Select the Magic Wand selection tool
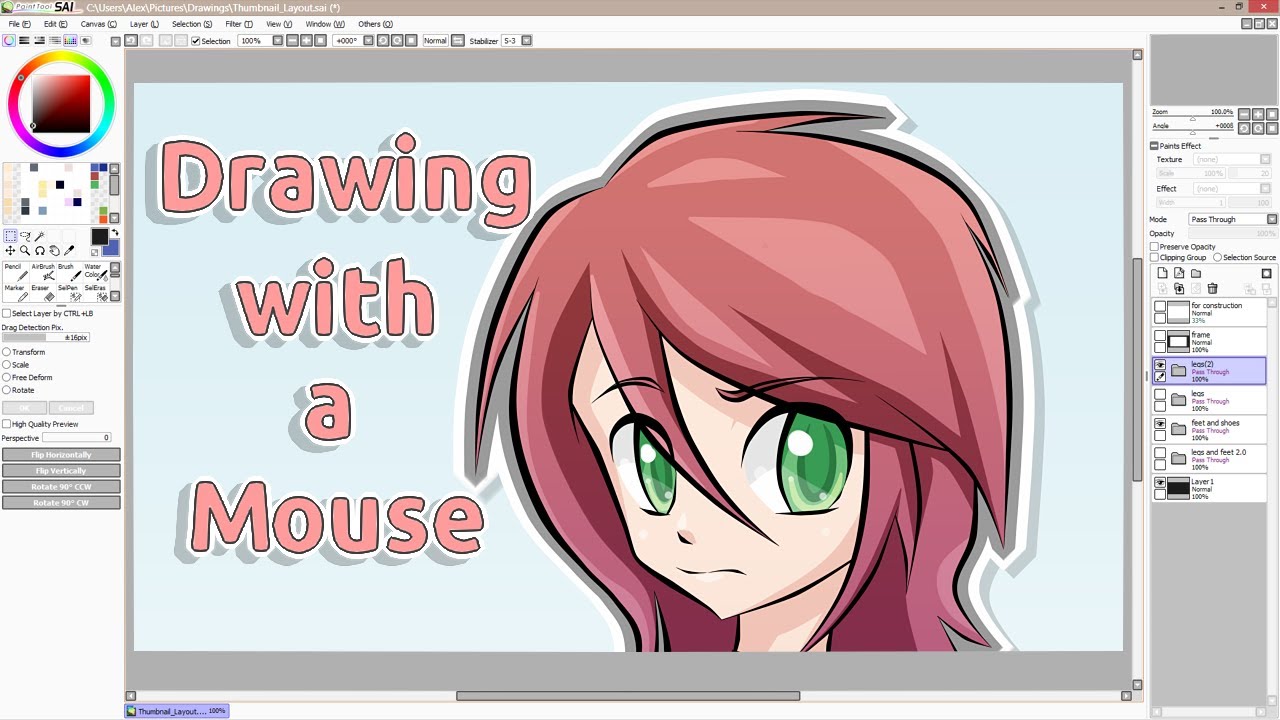Screen dimensions: 1280x720 tap(40, 235)
